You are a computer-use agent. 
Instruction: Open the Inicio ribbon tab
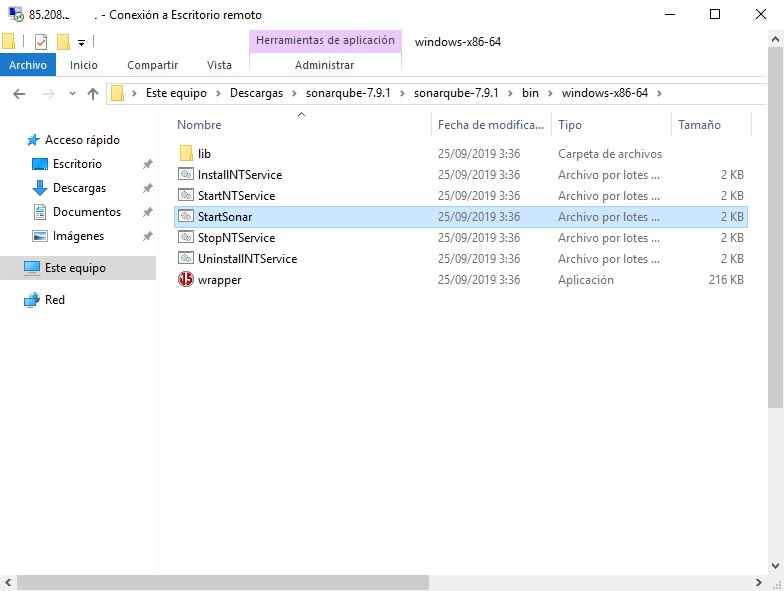tap(84, 65)
